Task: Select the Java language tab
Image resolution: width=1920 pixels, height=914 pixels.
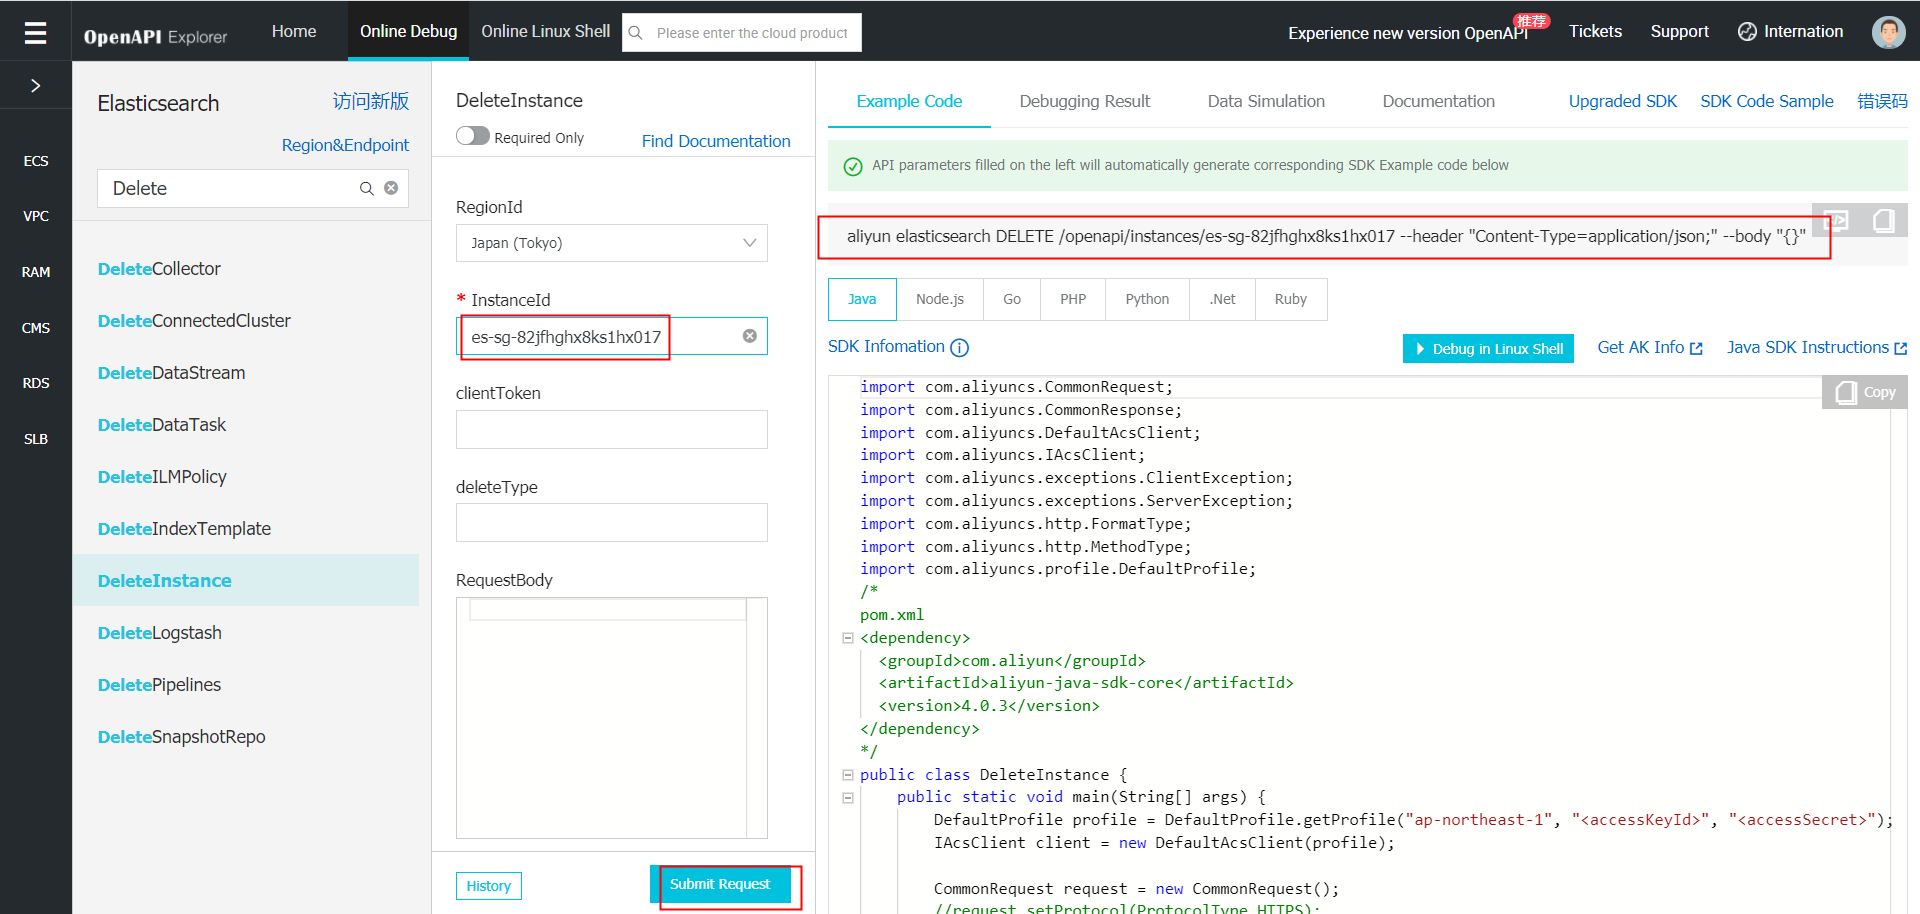Action: coord(862,299)
